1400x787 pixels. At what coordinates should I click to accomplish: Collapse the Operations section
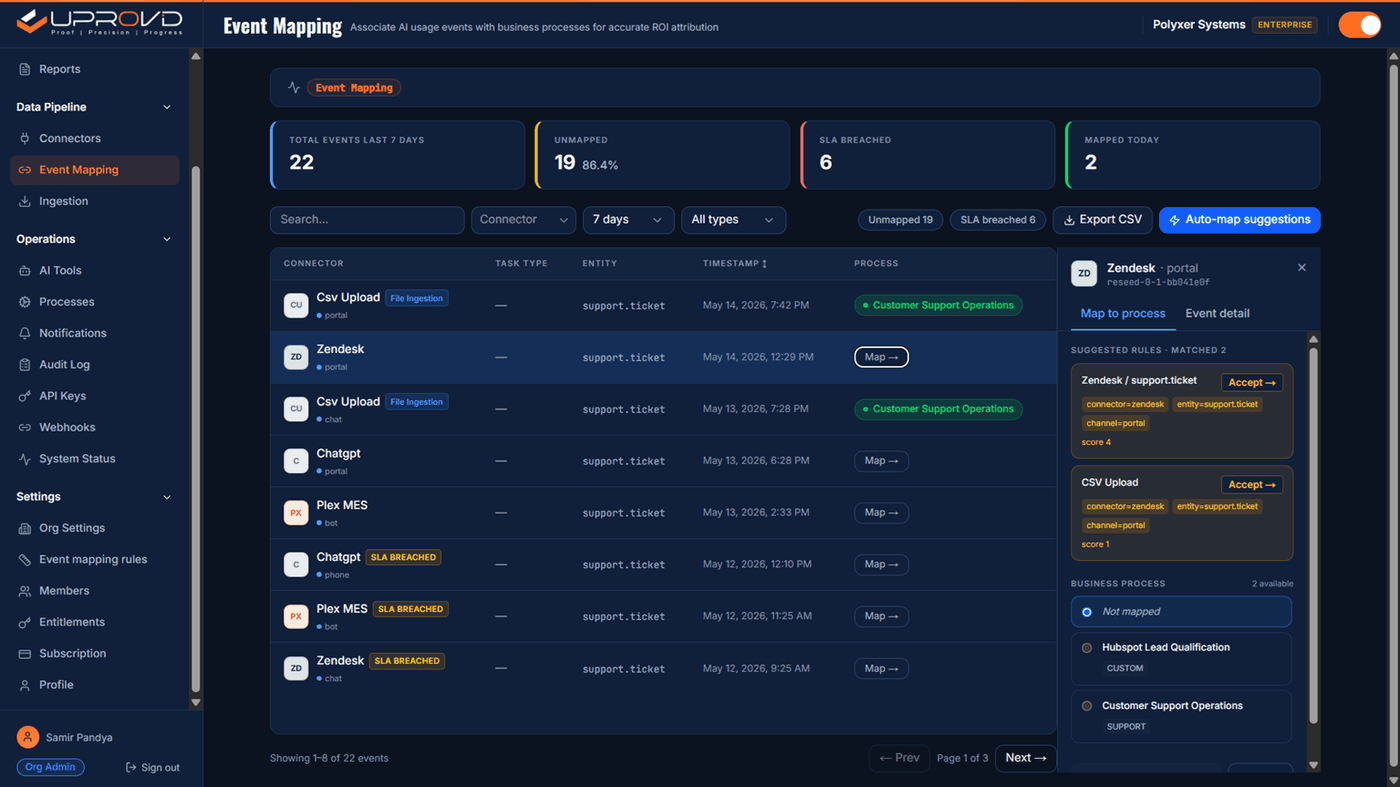pyautogui.click(x=167, y=239)
